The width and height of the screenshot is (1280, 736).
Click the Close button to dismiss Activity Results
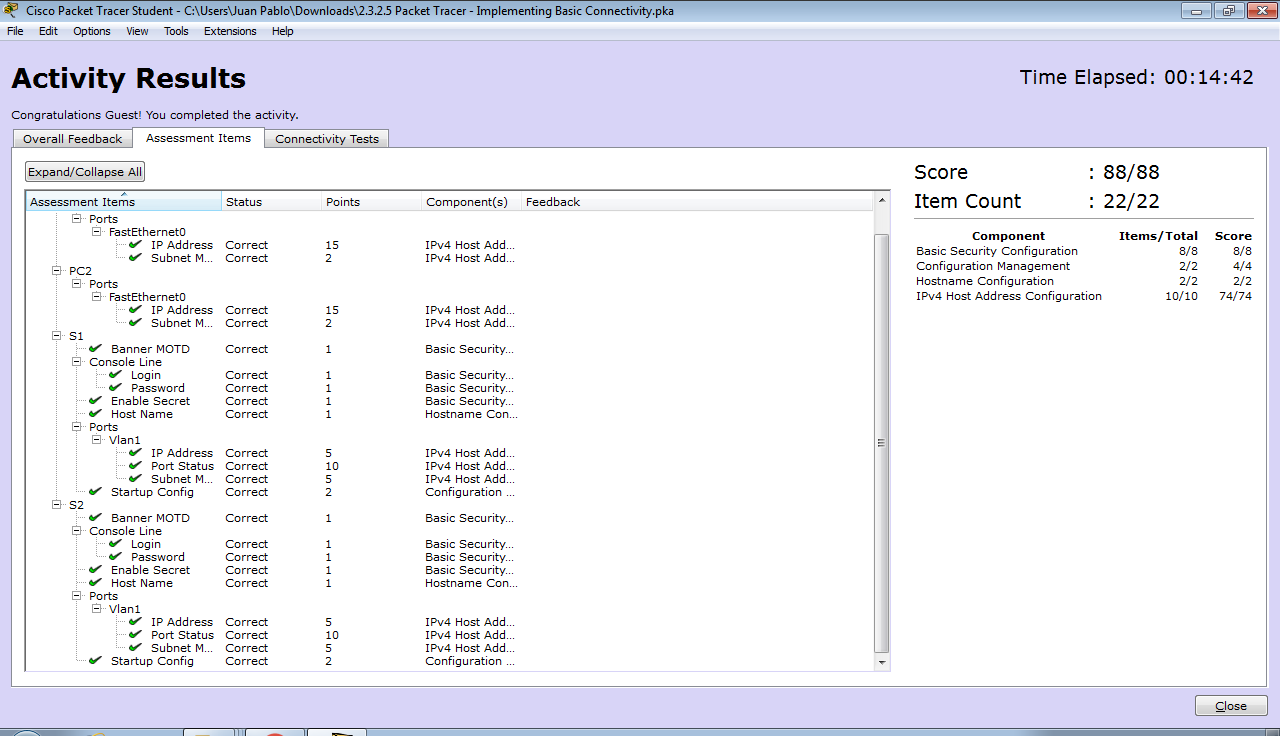click(1230, 705)
